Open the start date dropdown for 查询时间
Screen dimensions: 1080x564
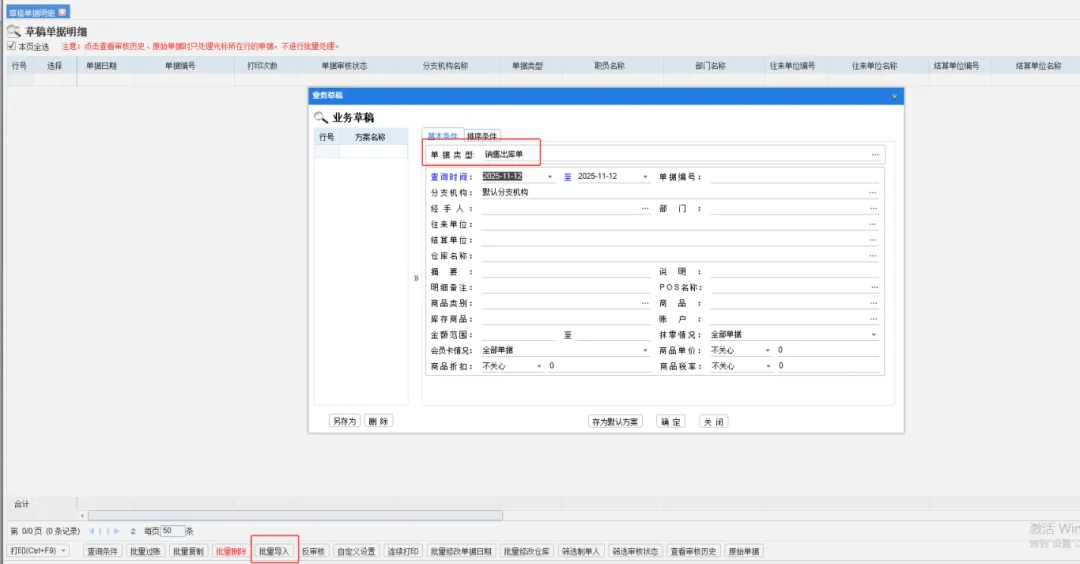[550, 176]
